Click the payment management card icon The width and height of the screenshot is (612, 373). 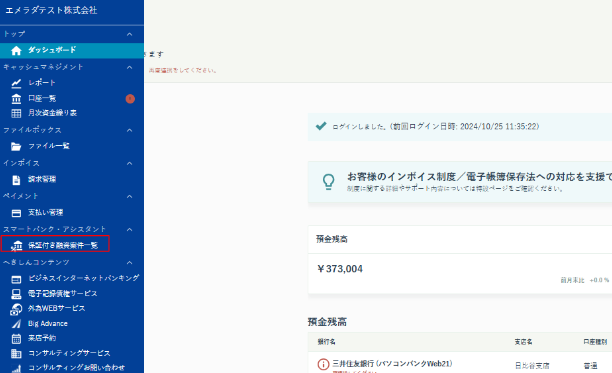[x=16, y=213]
